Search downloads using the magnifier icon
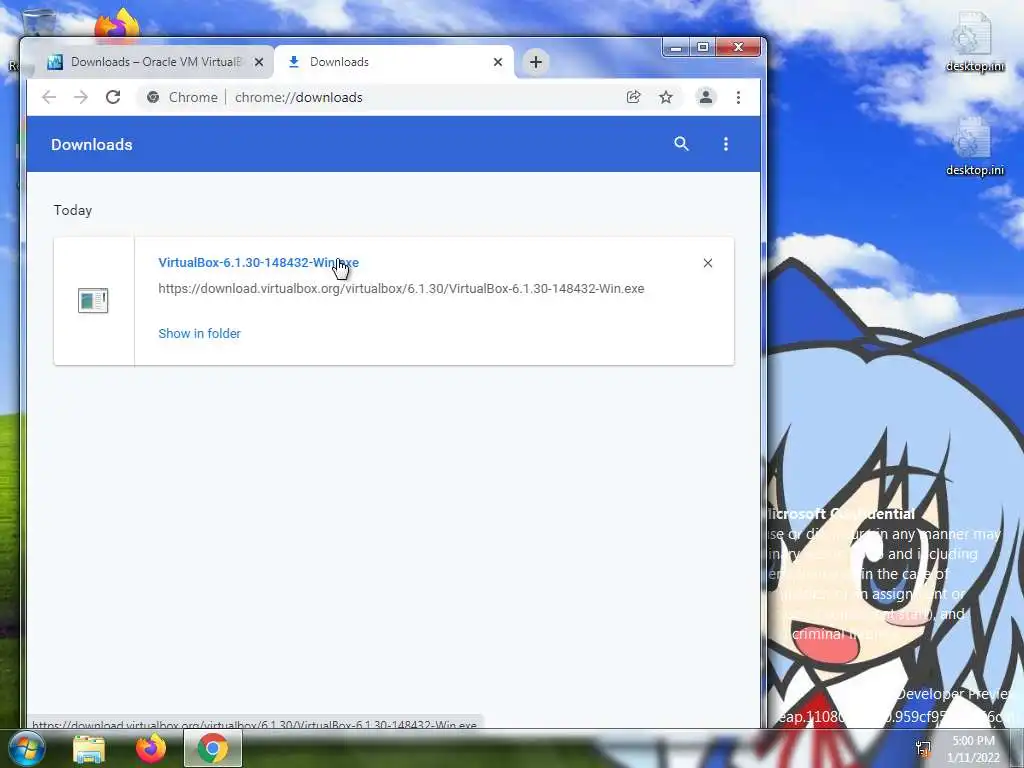 click(x=681, y=144)
